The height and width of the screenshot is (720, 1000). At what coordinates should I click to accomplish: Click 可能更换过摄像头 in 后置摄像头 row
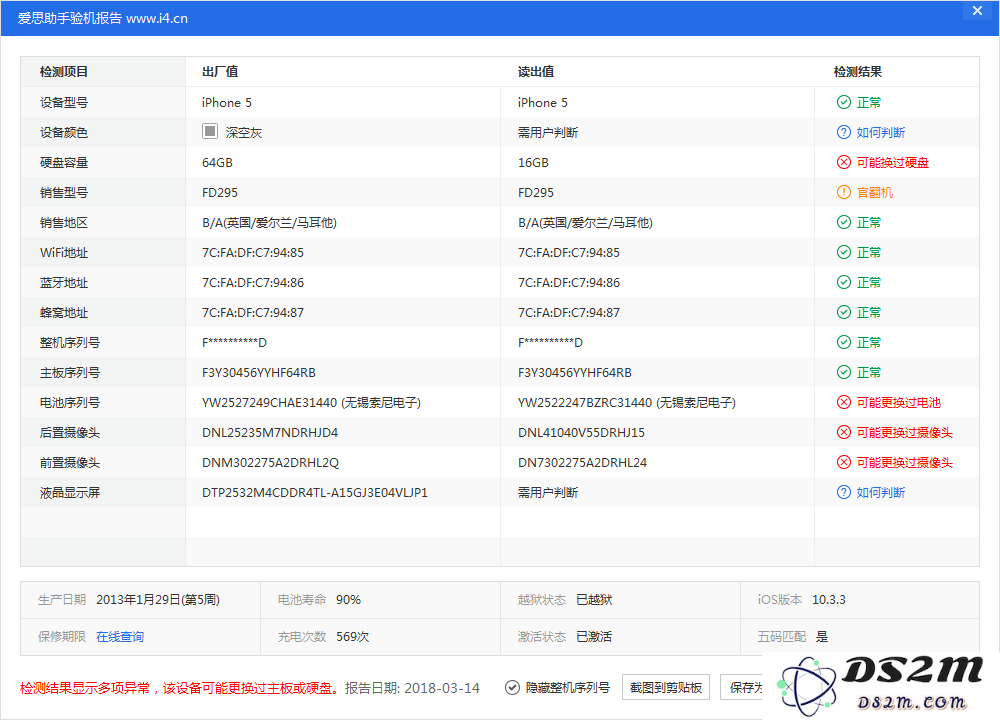point(904,432)
